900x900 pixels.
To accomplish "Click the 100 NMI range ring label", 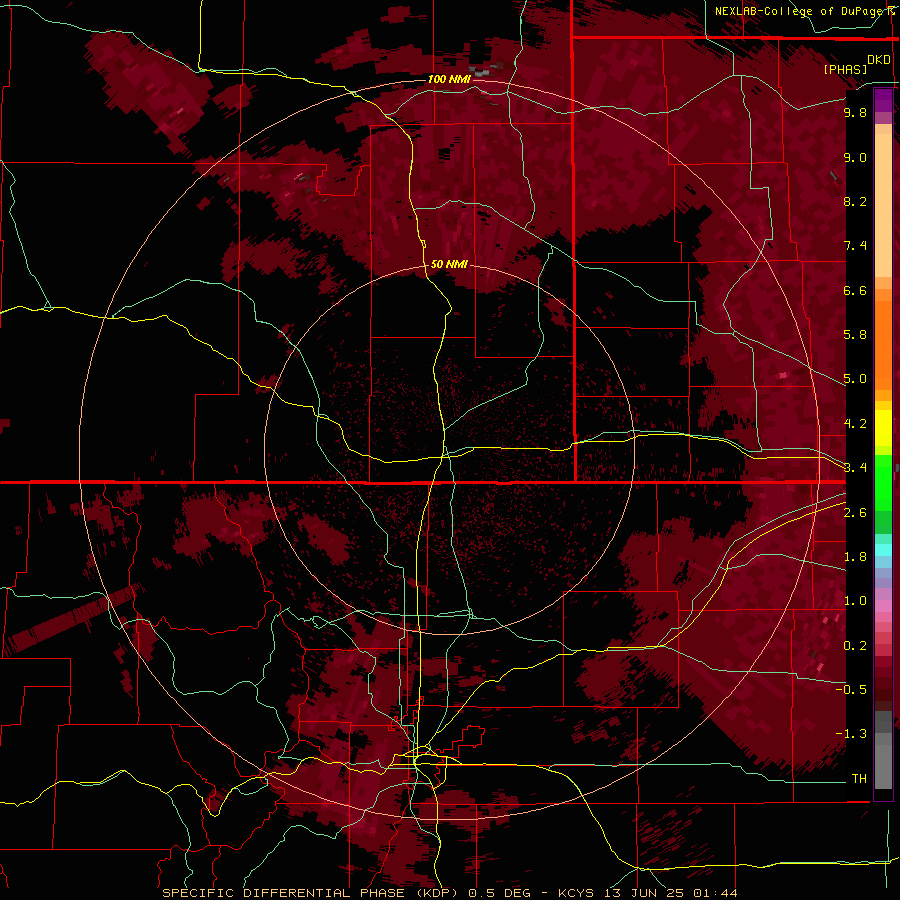I will click(x=449, y=79).
